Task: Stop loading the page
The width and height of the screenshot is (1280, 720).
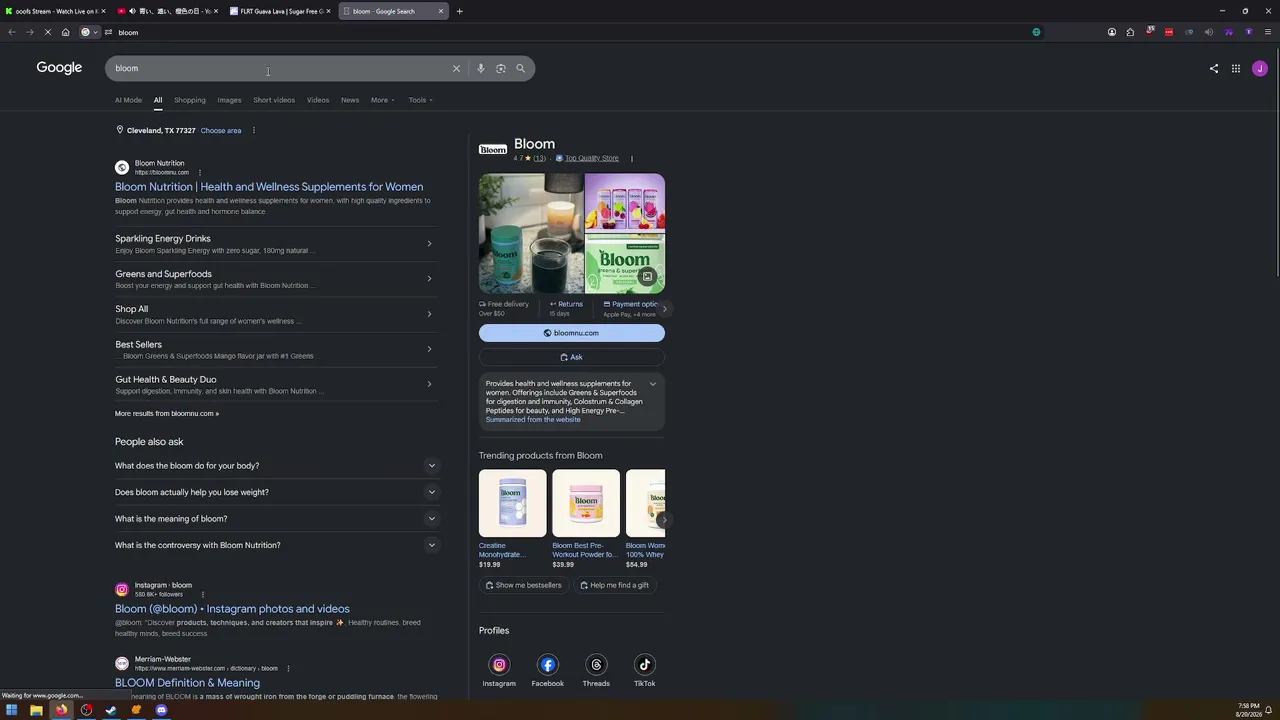Action: pyautogui.click(x=47, y=32)
